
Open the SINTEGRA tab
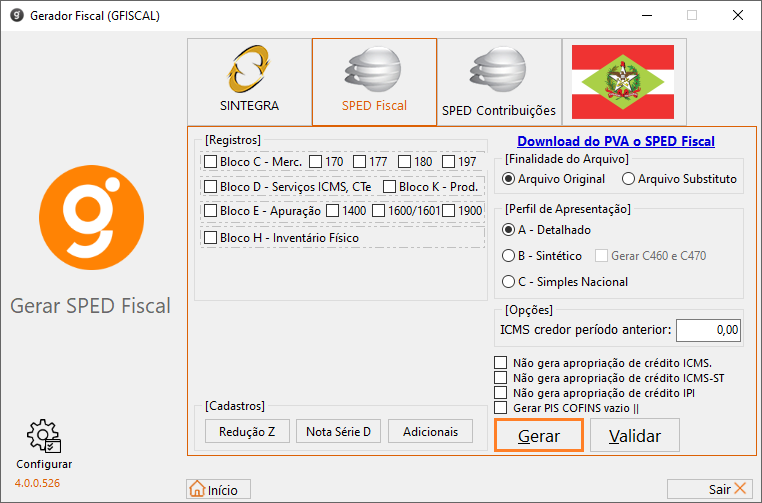[x=249, y=82]
